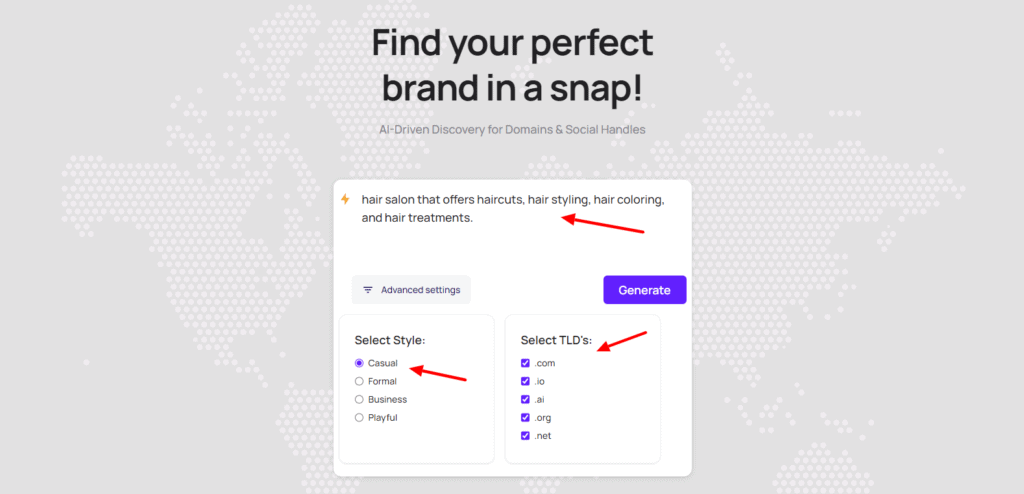Click the .com label text
The width and height of the screenshot is (1024, 494).
(545, 363)
